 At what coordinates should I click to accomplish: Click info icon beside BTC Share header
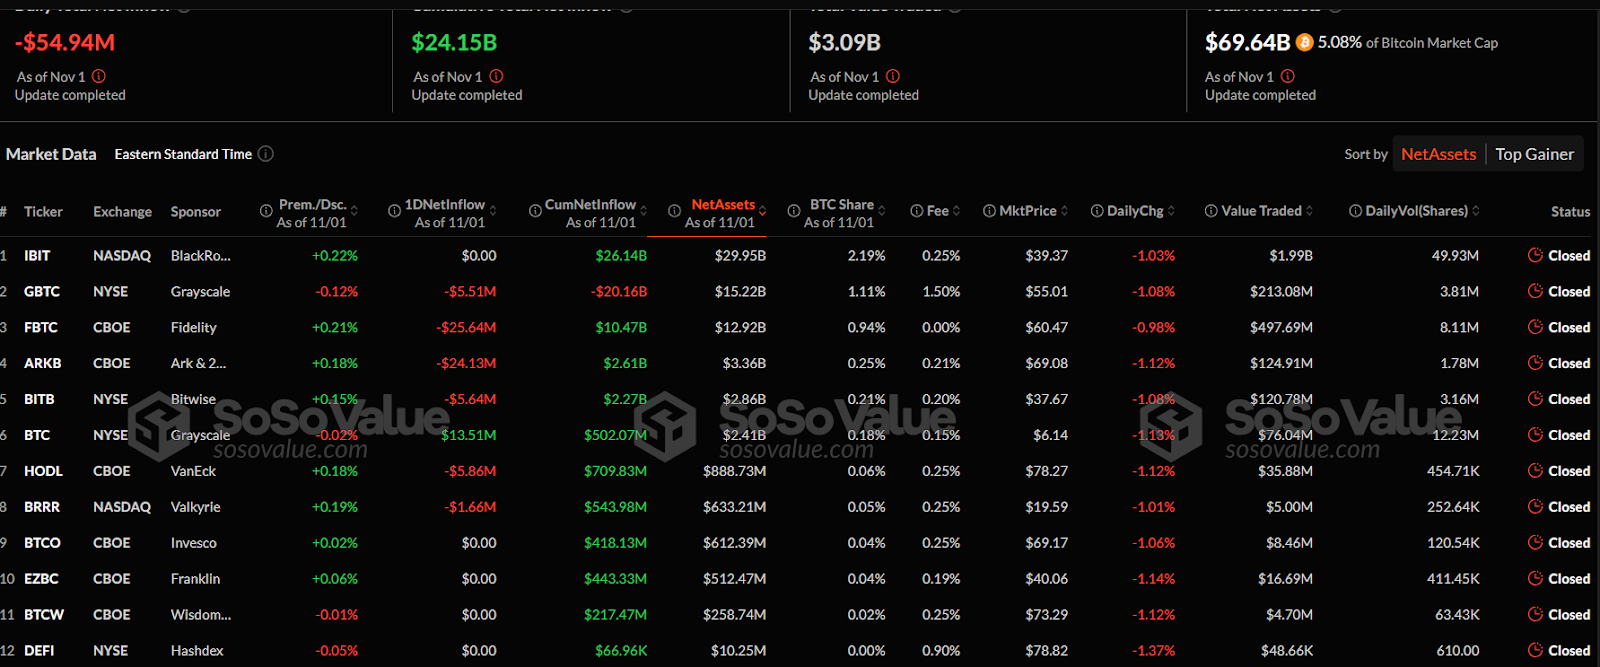[x=793, y=211]
